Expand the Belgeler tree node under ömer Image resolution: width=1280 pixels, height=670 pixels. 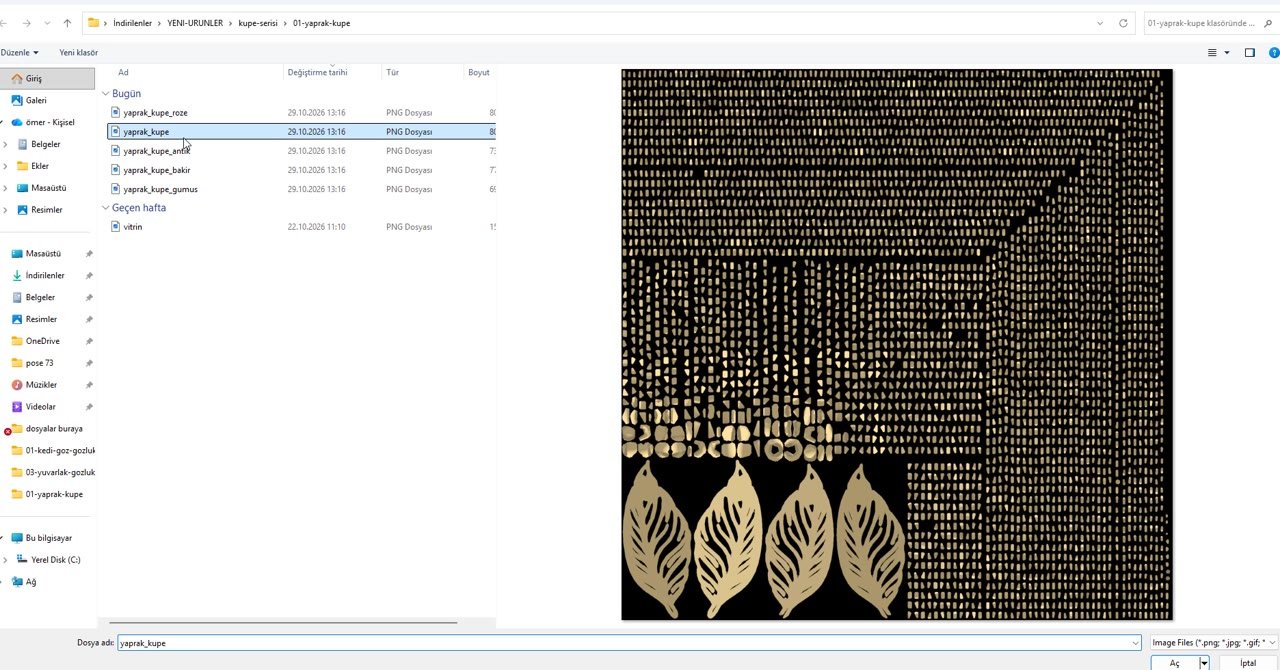(x=6, y=144)
